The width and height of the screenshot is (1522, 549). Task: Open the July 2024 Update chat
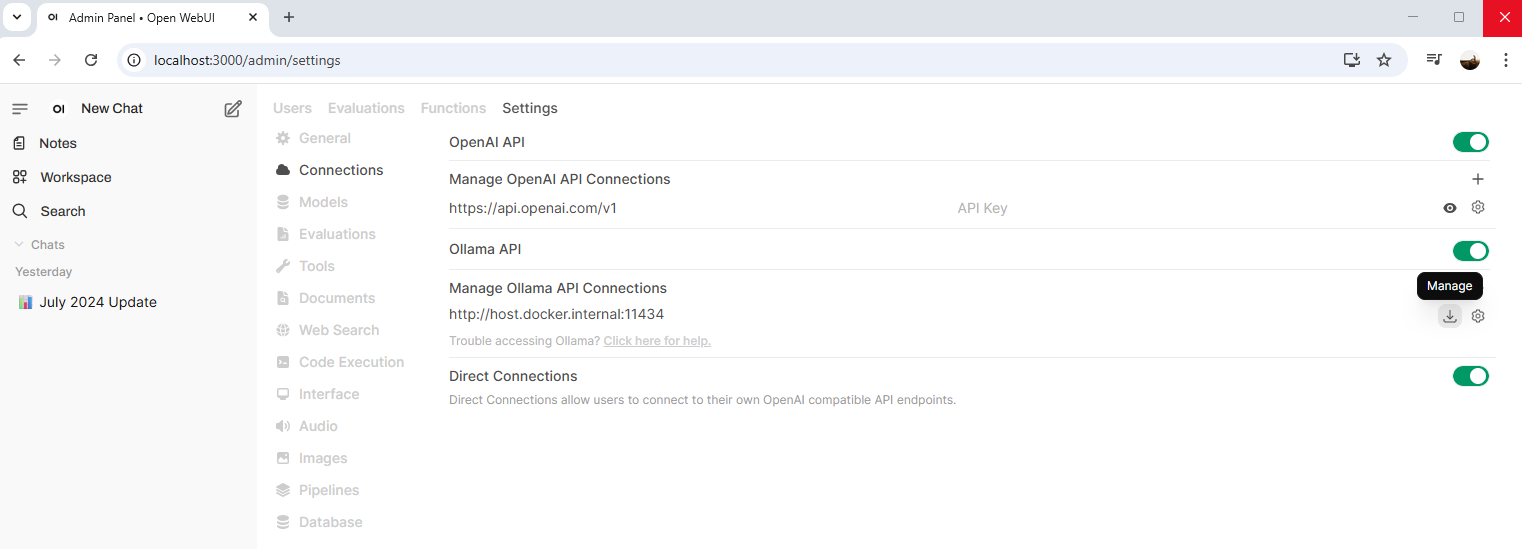(98, 302)
